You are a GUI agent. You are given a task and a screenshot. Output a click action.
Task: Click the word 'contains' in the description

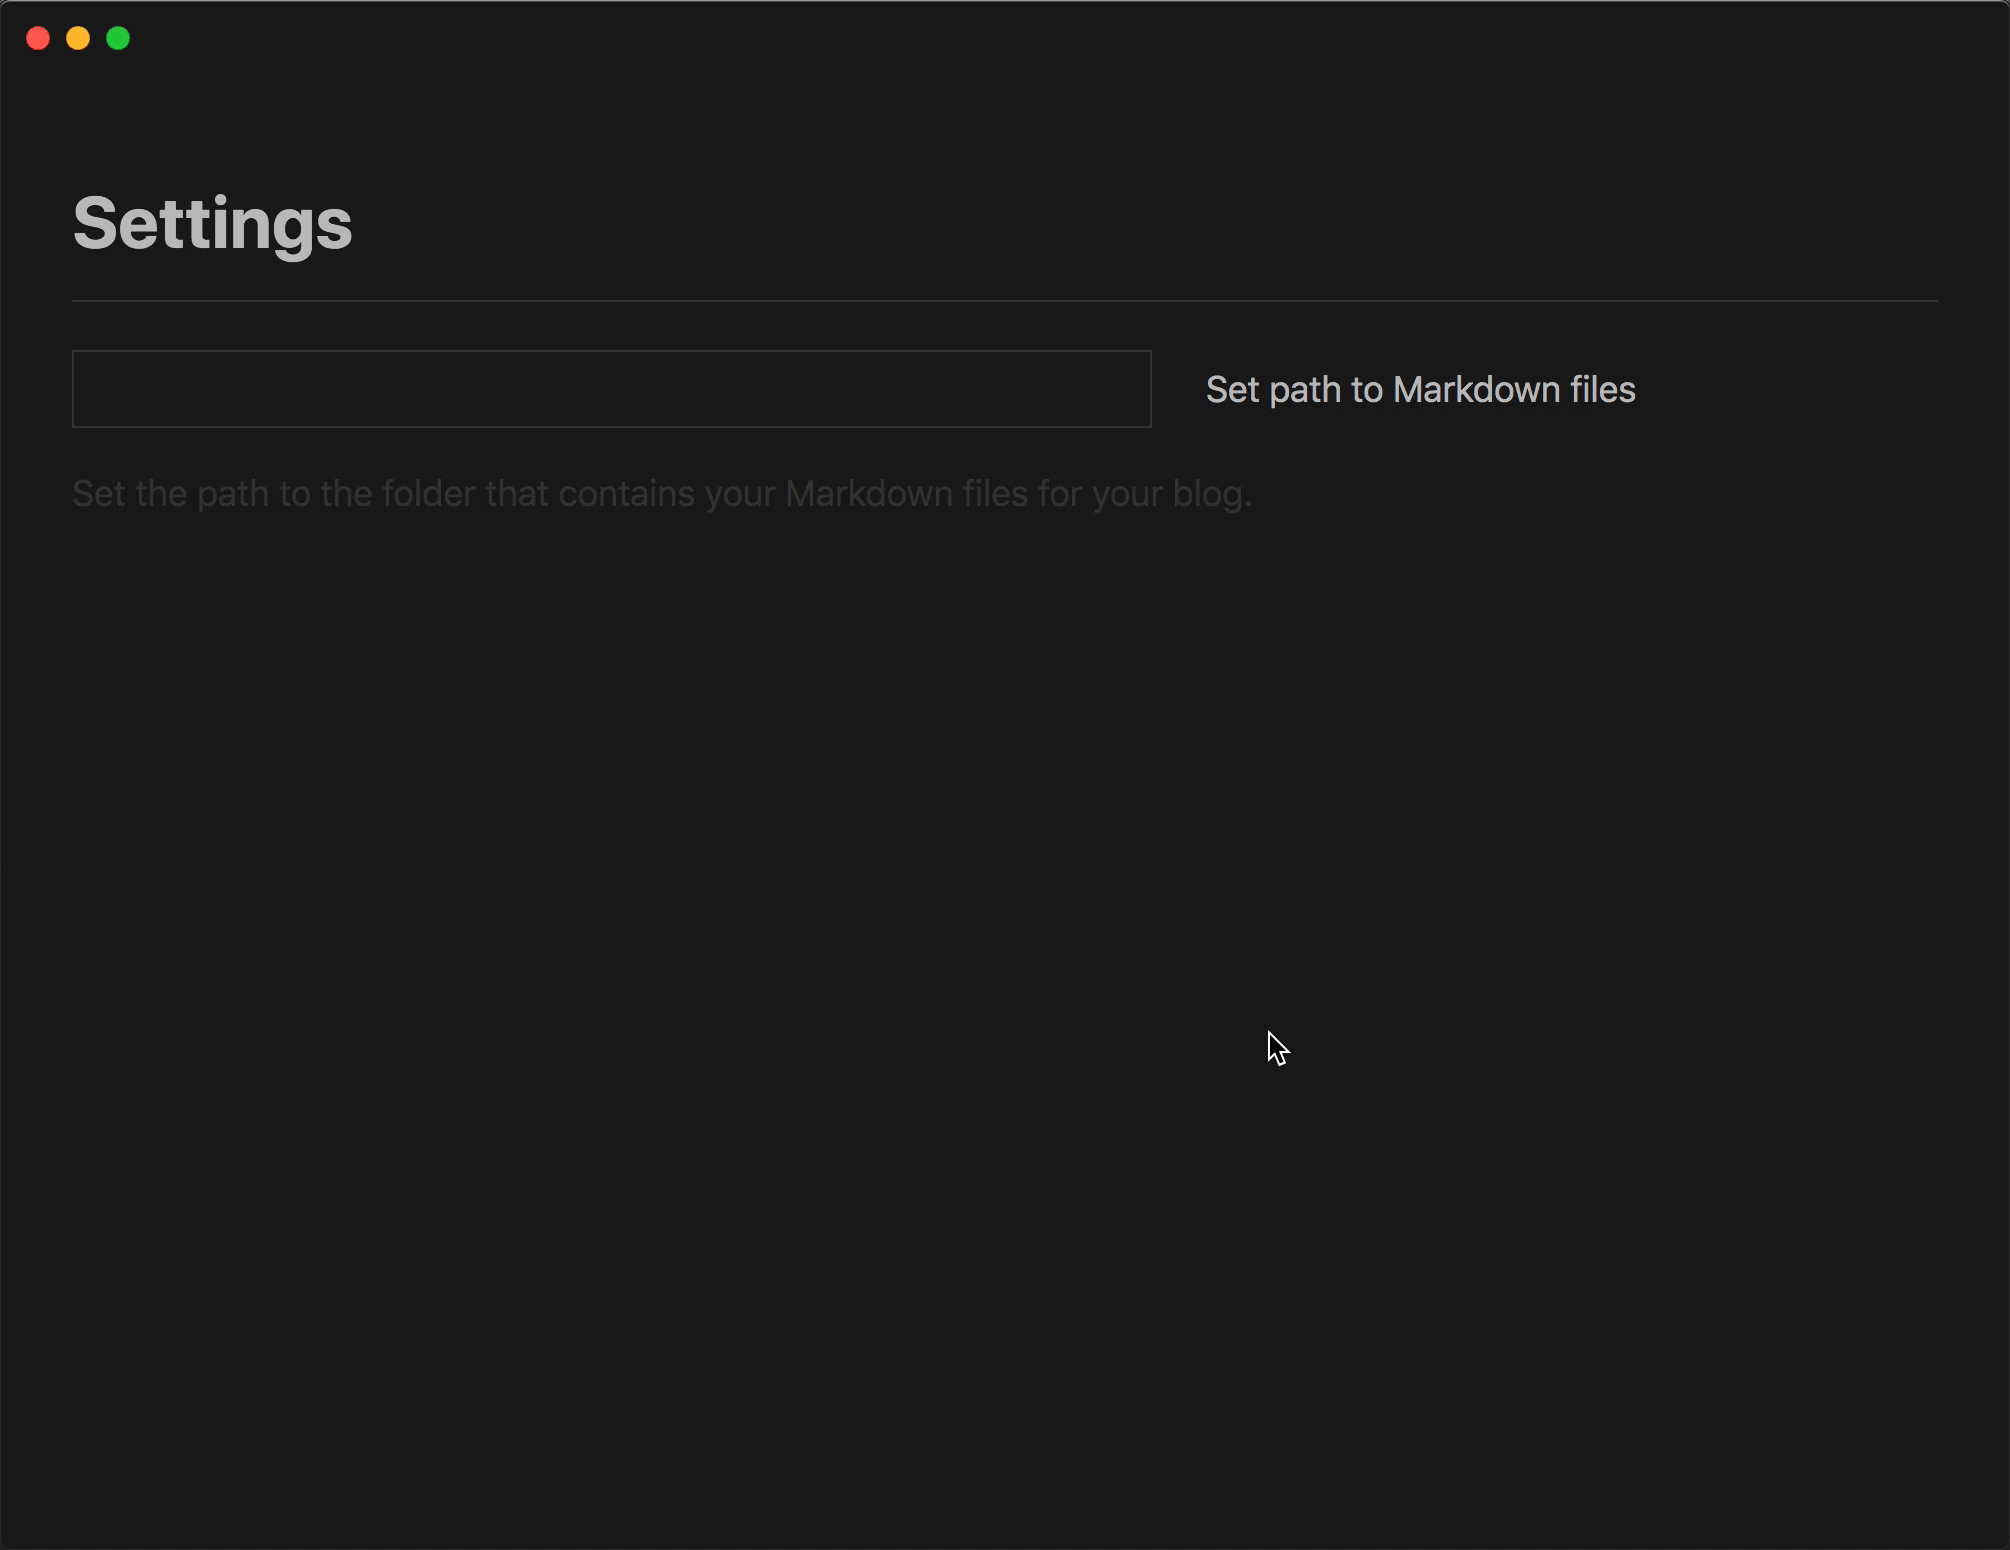(626, 494)
